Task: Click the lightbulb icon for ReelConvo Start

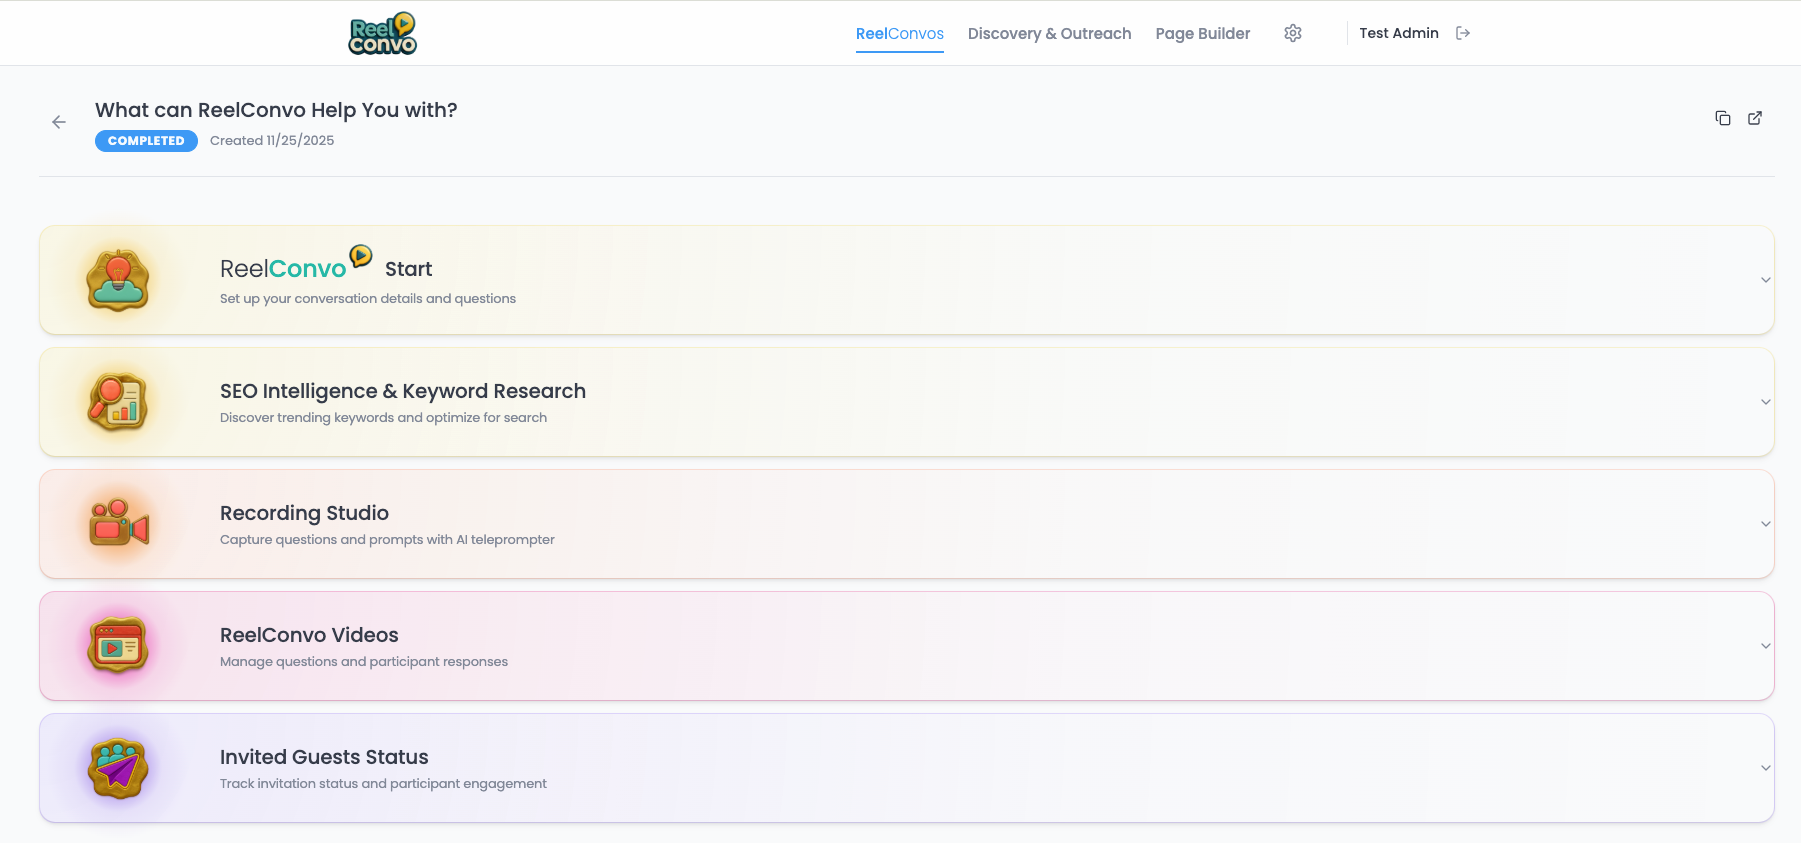Action: pyautogui.click(x=118, y=280)
